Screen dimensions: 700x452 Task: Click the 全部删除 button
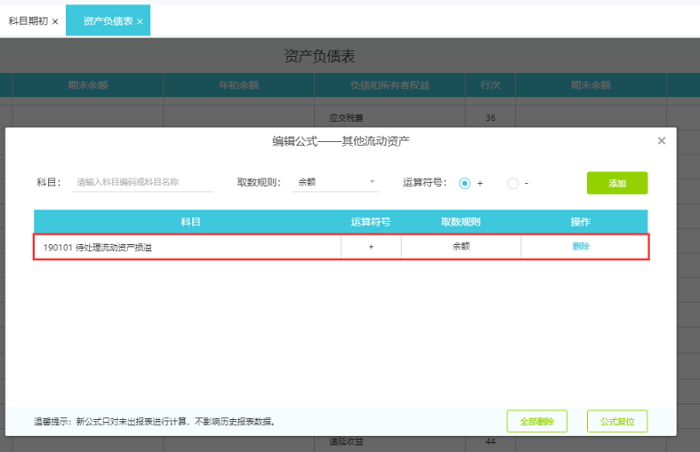pos(537,421)
